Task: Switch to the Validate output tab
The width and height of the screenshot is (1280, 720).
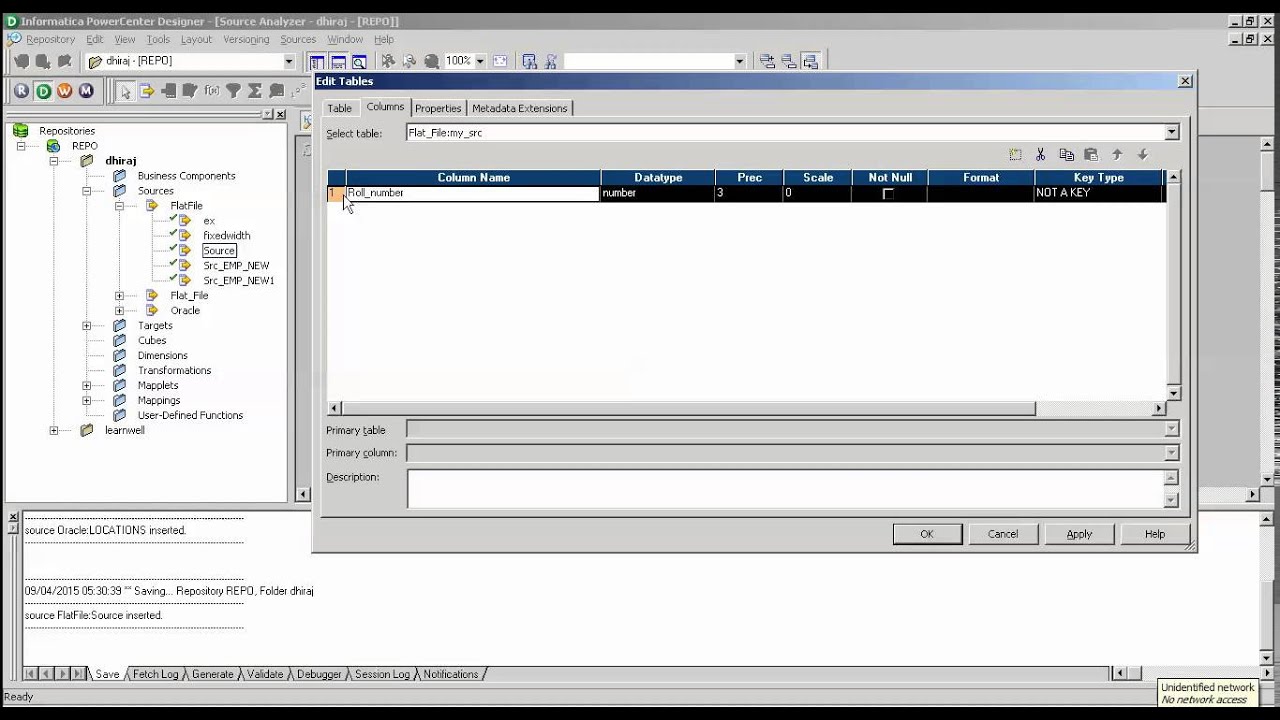Action: point(265,674)
